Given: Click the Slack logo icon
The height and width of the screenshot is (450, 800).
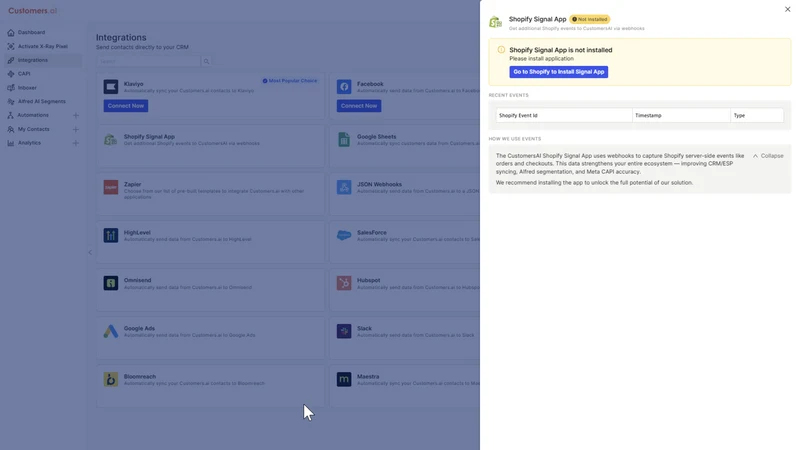Looking at the screenshot, I should coord(344,331).
